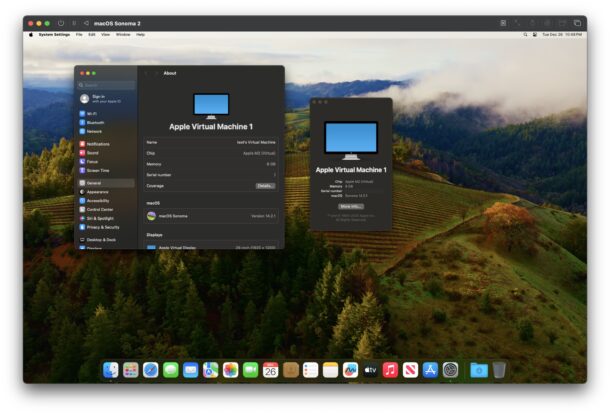Open Bluetooth settings in the sidebar
Viewport: 610px width, 414px height.
pyautogui.click(x=94, y=123)
